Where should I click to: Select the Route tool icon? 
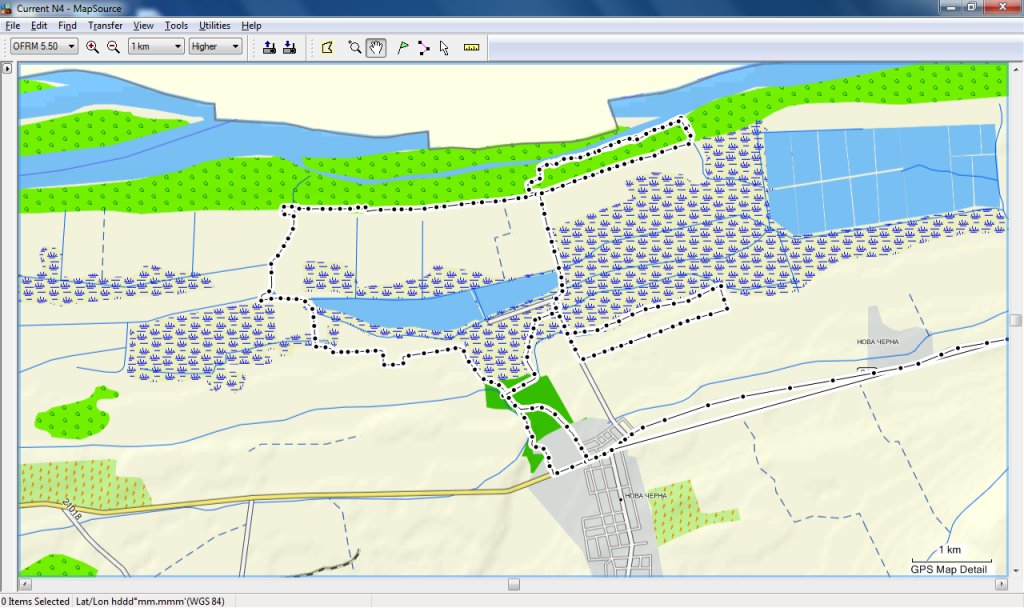coord(424,47)
